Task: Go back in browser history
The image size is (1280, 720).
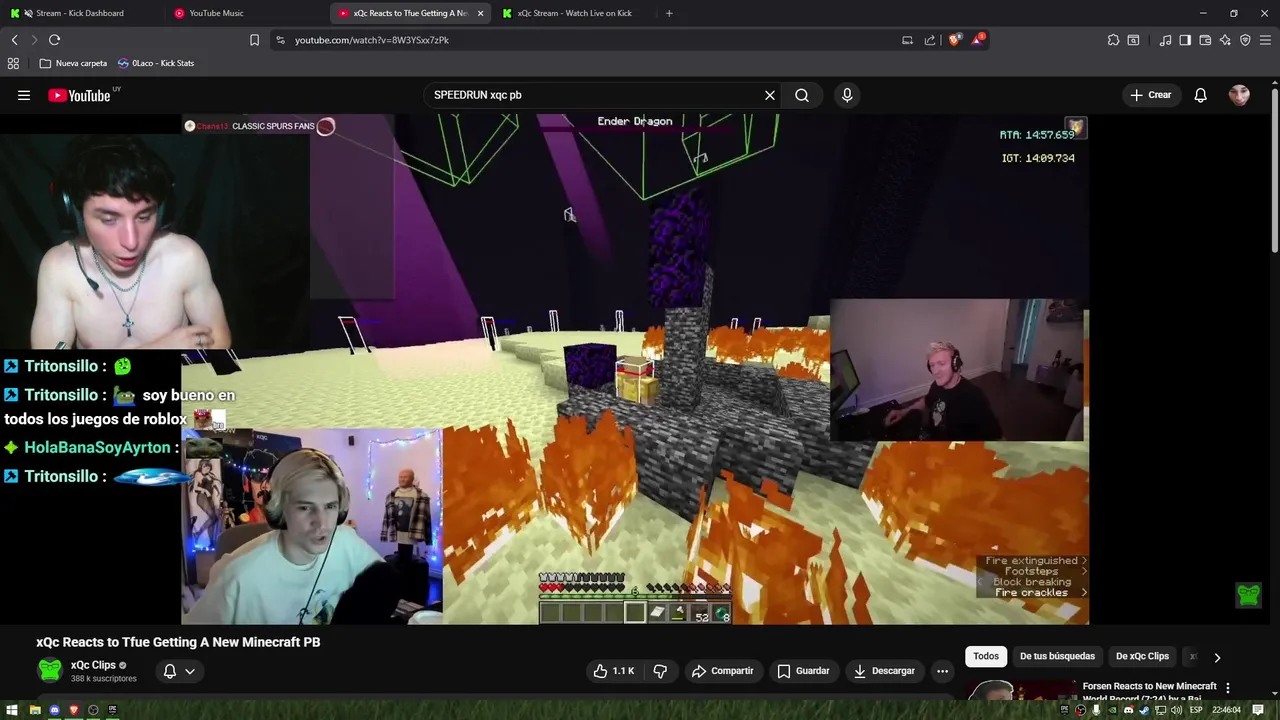Action: click(14, 40)
